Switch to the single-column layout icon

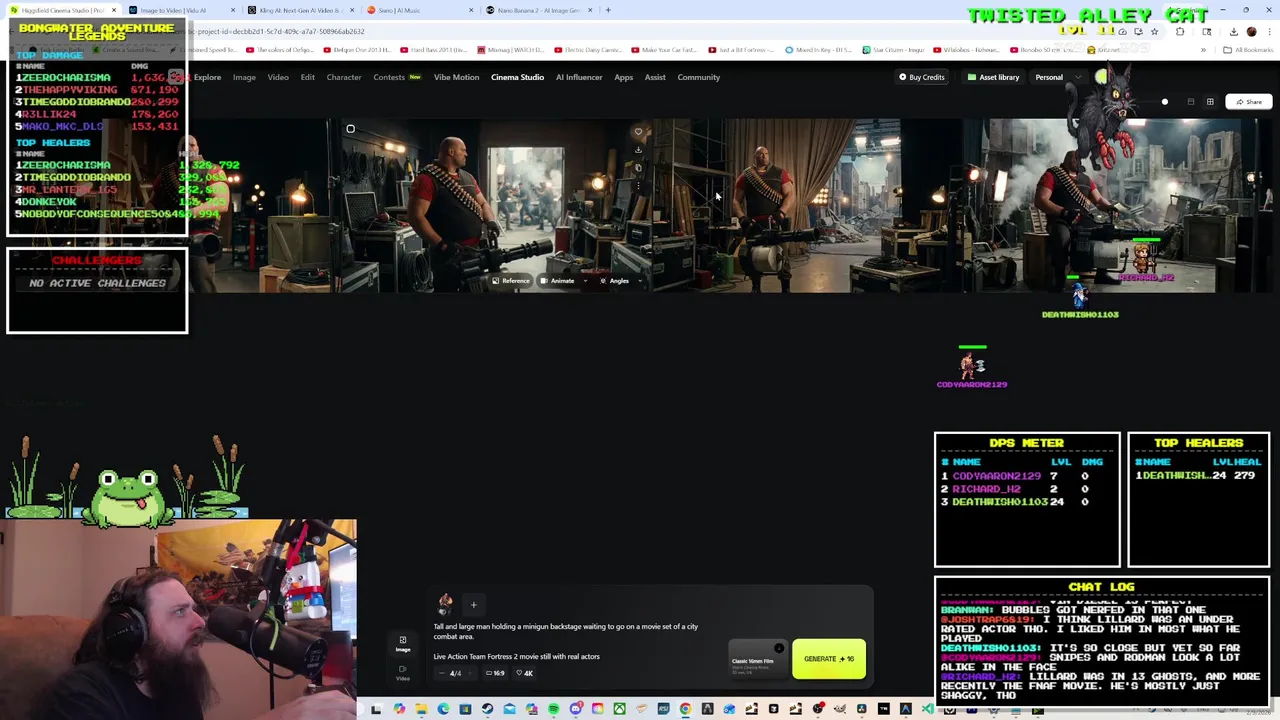1191,102
